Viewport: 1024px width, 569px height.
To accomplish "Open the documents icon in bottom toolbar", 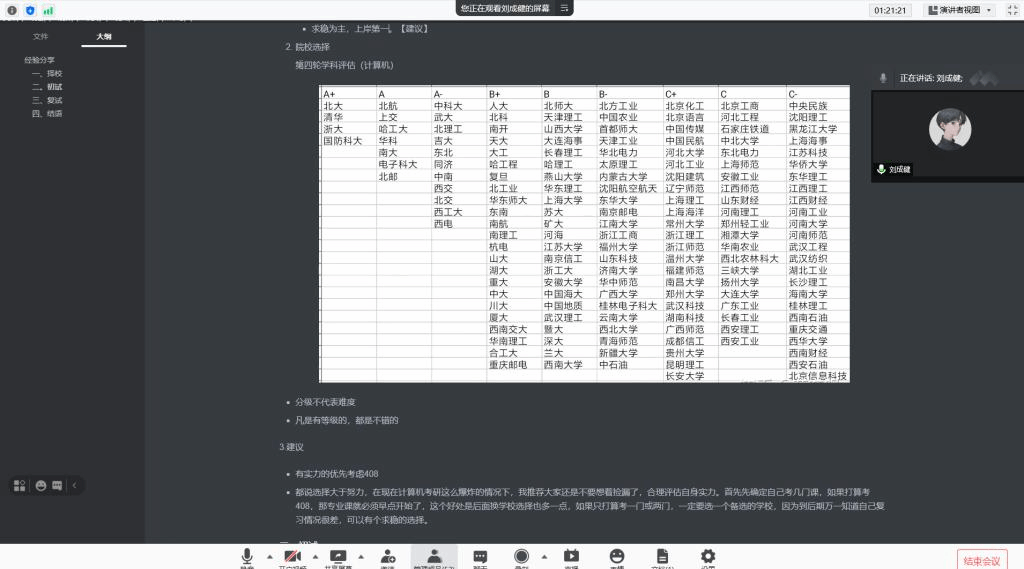I will (x=662, y=556).
